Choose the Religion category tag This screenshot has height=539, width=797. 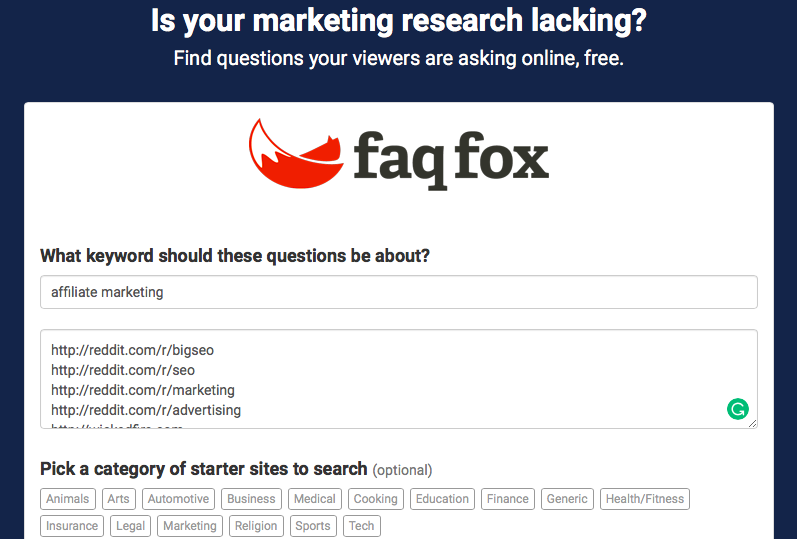click(x=254, y=526)
